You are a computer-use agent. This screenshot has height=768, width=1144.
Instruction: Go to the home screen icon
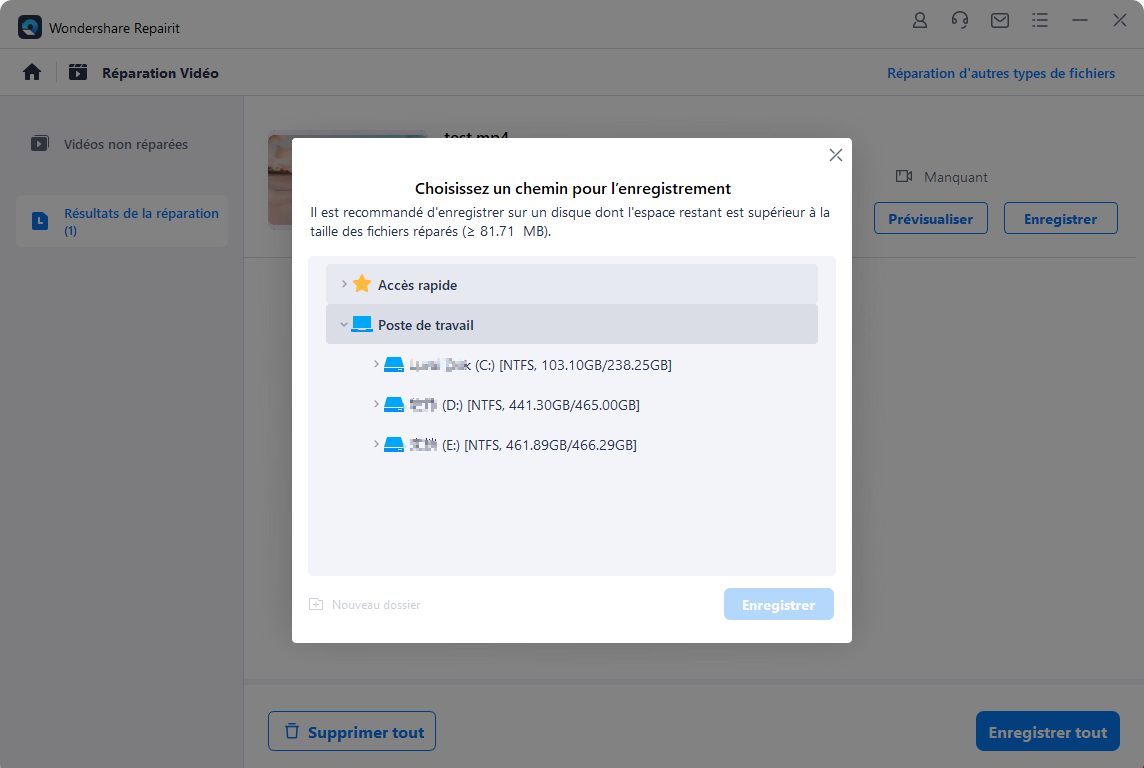pos(32,72)
